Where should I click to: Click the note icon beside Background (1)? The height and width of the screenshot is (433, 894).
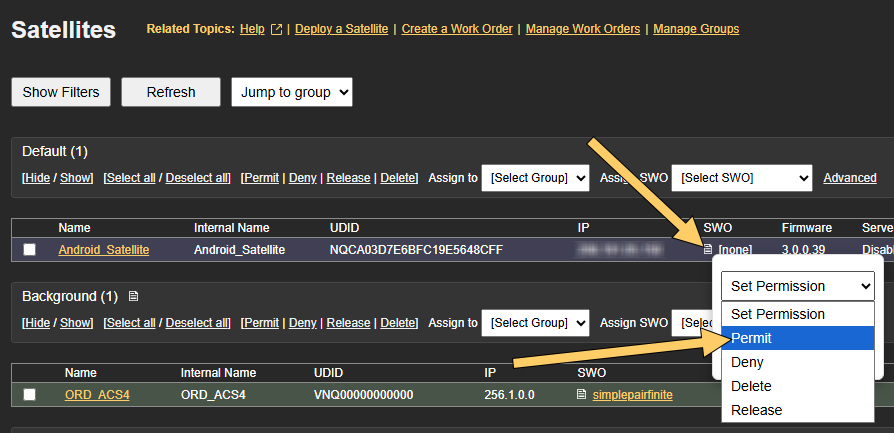(x=133, y=297)
